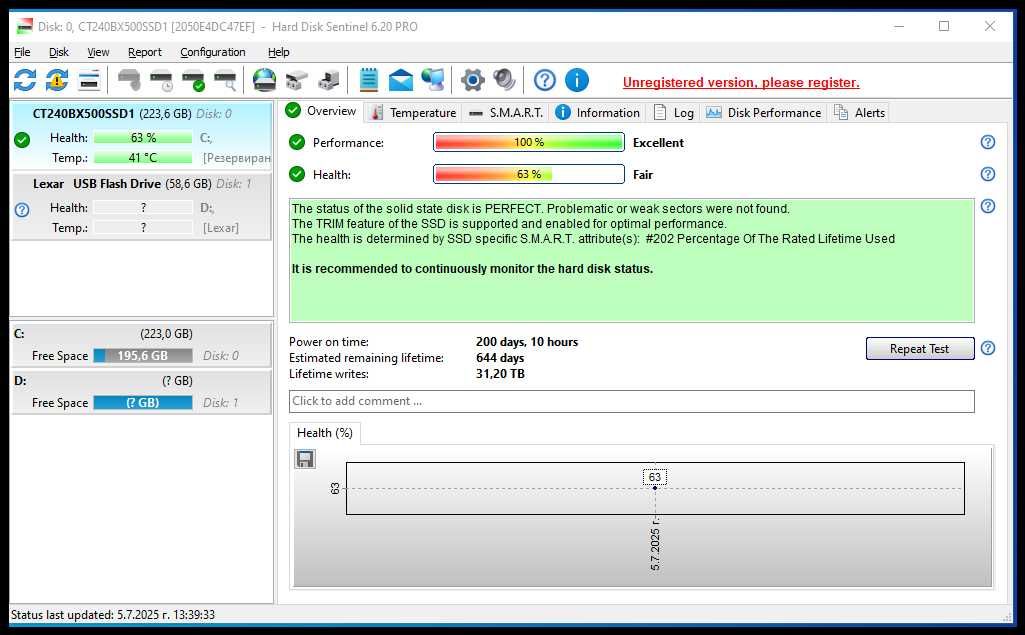Click the D: free space (? GB) bar
The height and width of the screenshot is (635, 1025).
tap(143, 403)
